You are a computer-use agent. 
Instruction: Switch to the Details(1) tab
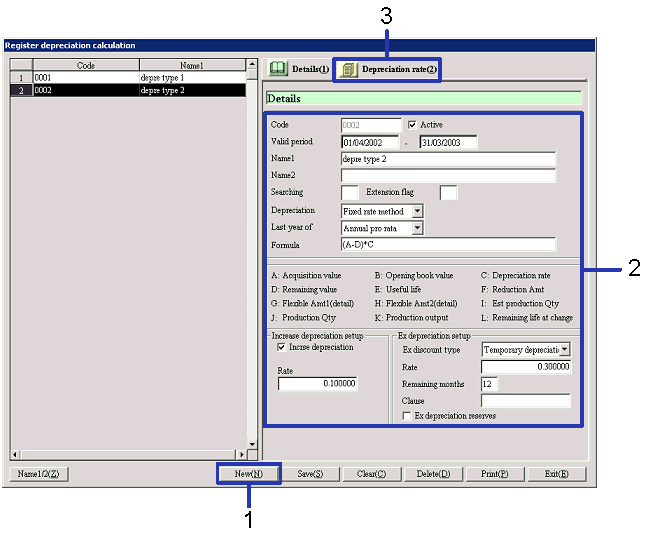(x=297, y=69)
